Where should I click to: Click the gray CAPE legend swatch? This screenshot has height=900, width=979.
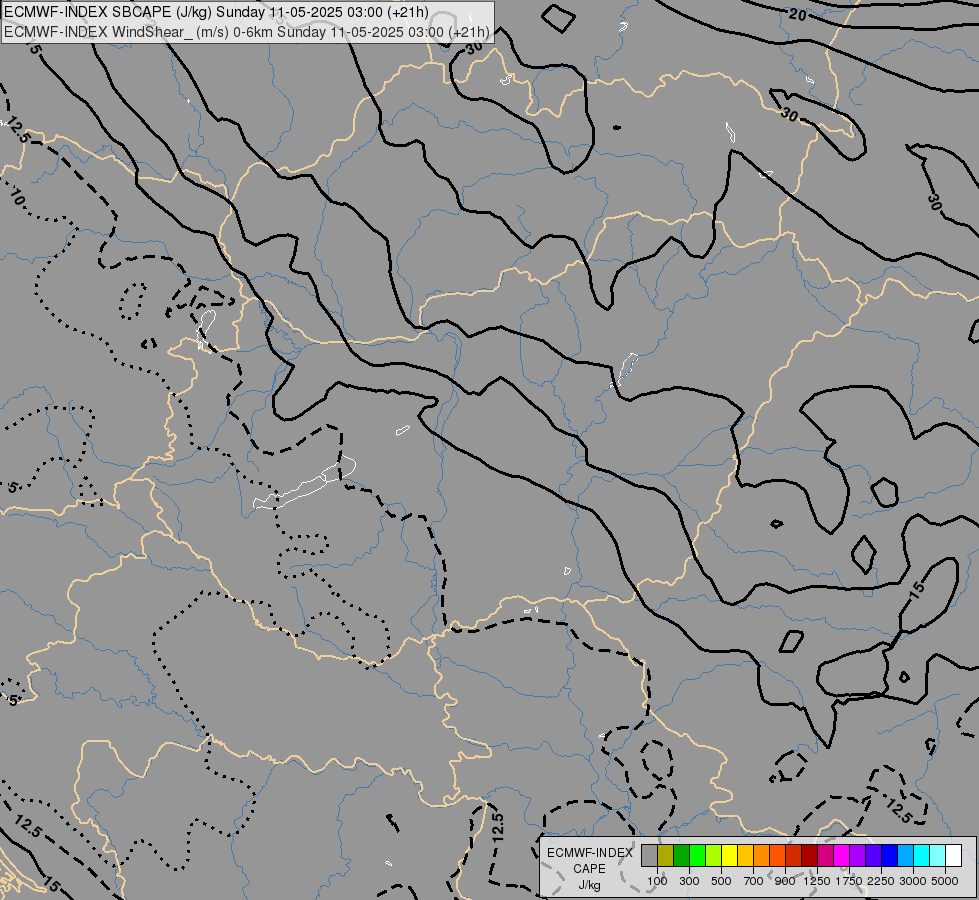coord(649,856)
